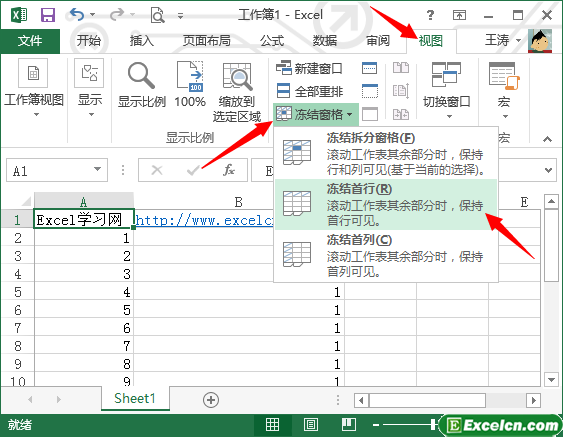Click the Unhide window icon
This screenshot has height=437, width=563.
[x=369, y=114]
